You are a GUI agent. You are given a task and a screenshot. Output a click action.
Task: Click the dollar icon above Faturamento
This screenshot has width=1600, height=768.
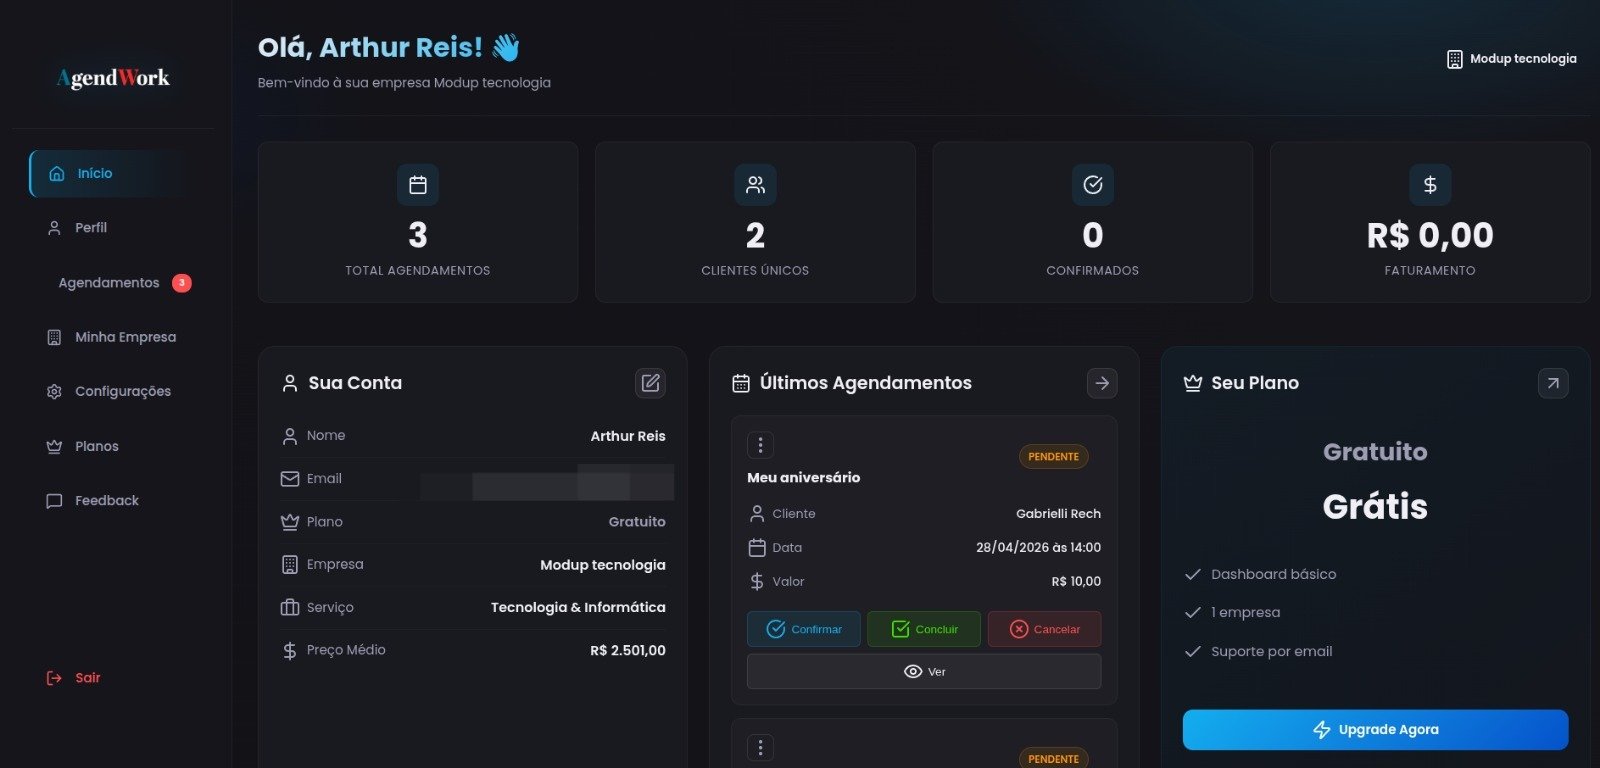click(1430, 185)
